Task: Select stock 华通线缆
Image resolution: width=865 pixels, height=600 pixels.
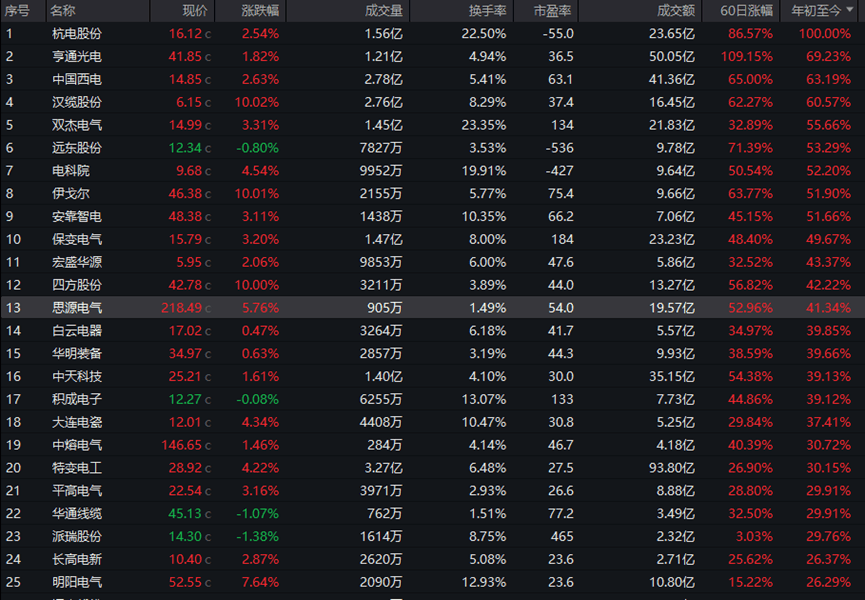Action: point(77,514)
